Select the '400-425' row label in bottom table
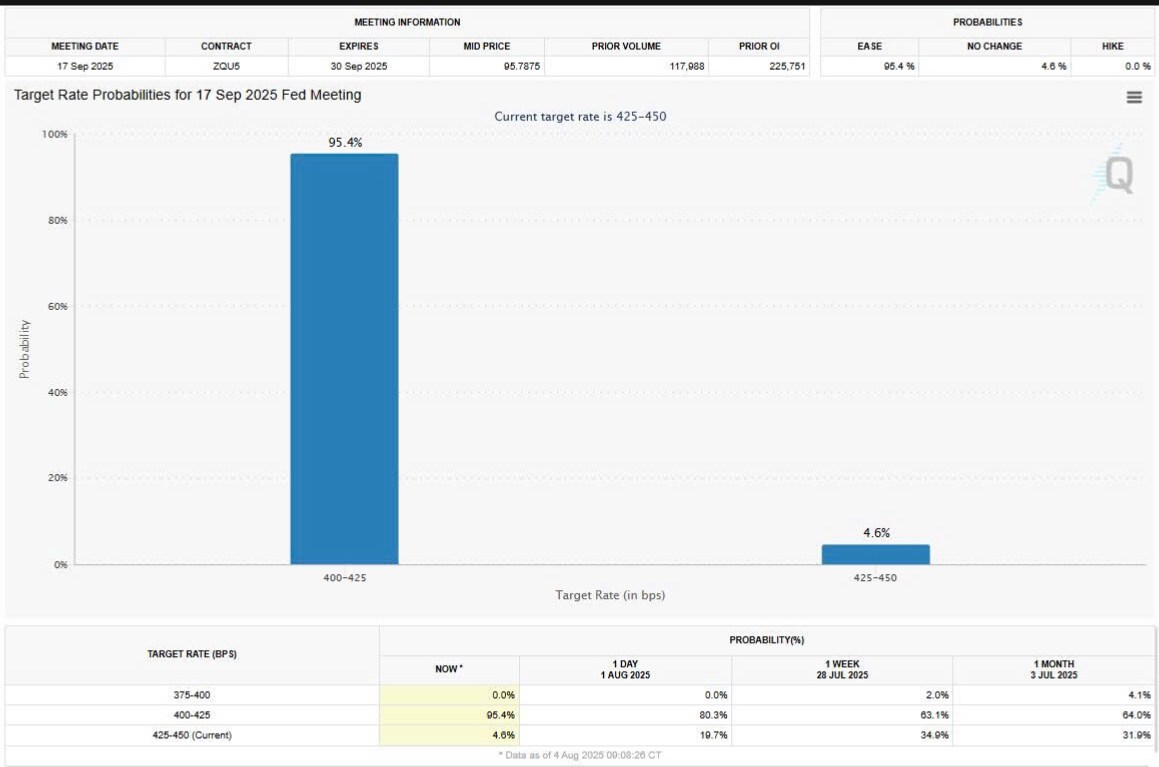1159x767 pixels. click(x=192, y=715)
